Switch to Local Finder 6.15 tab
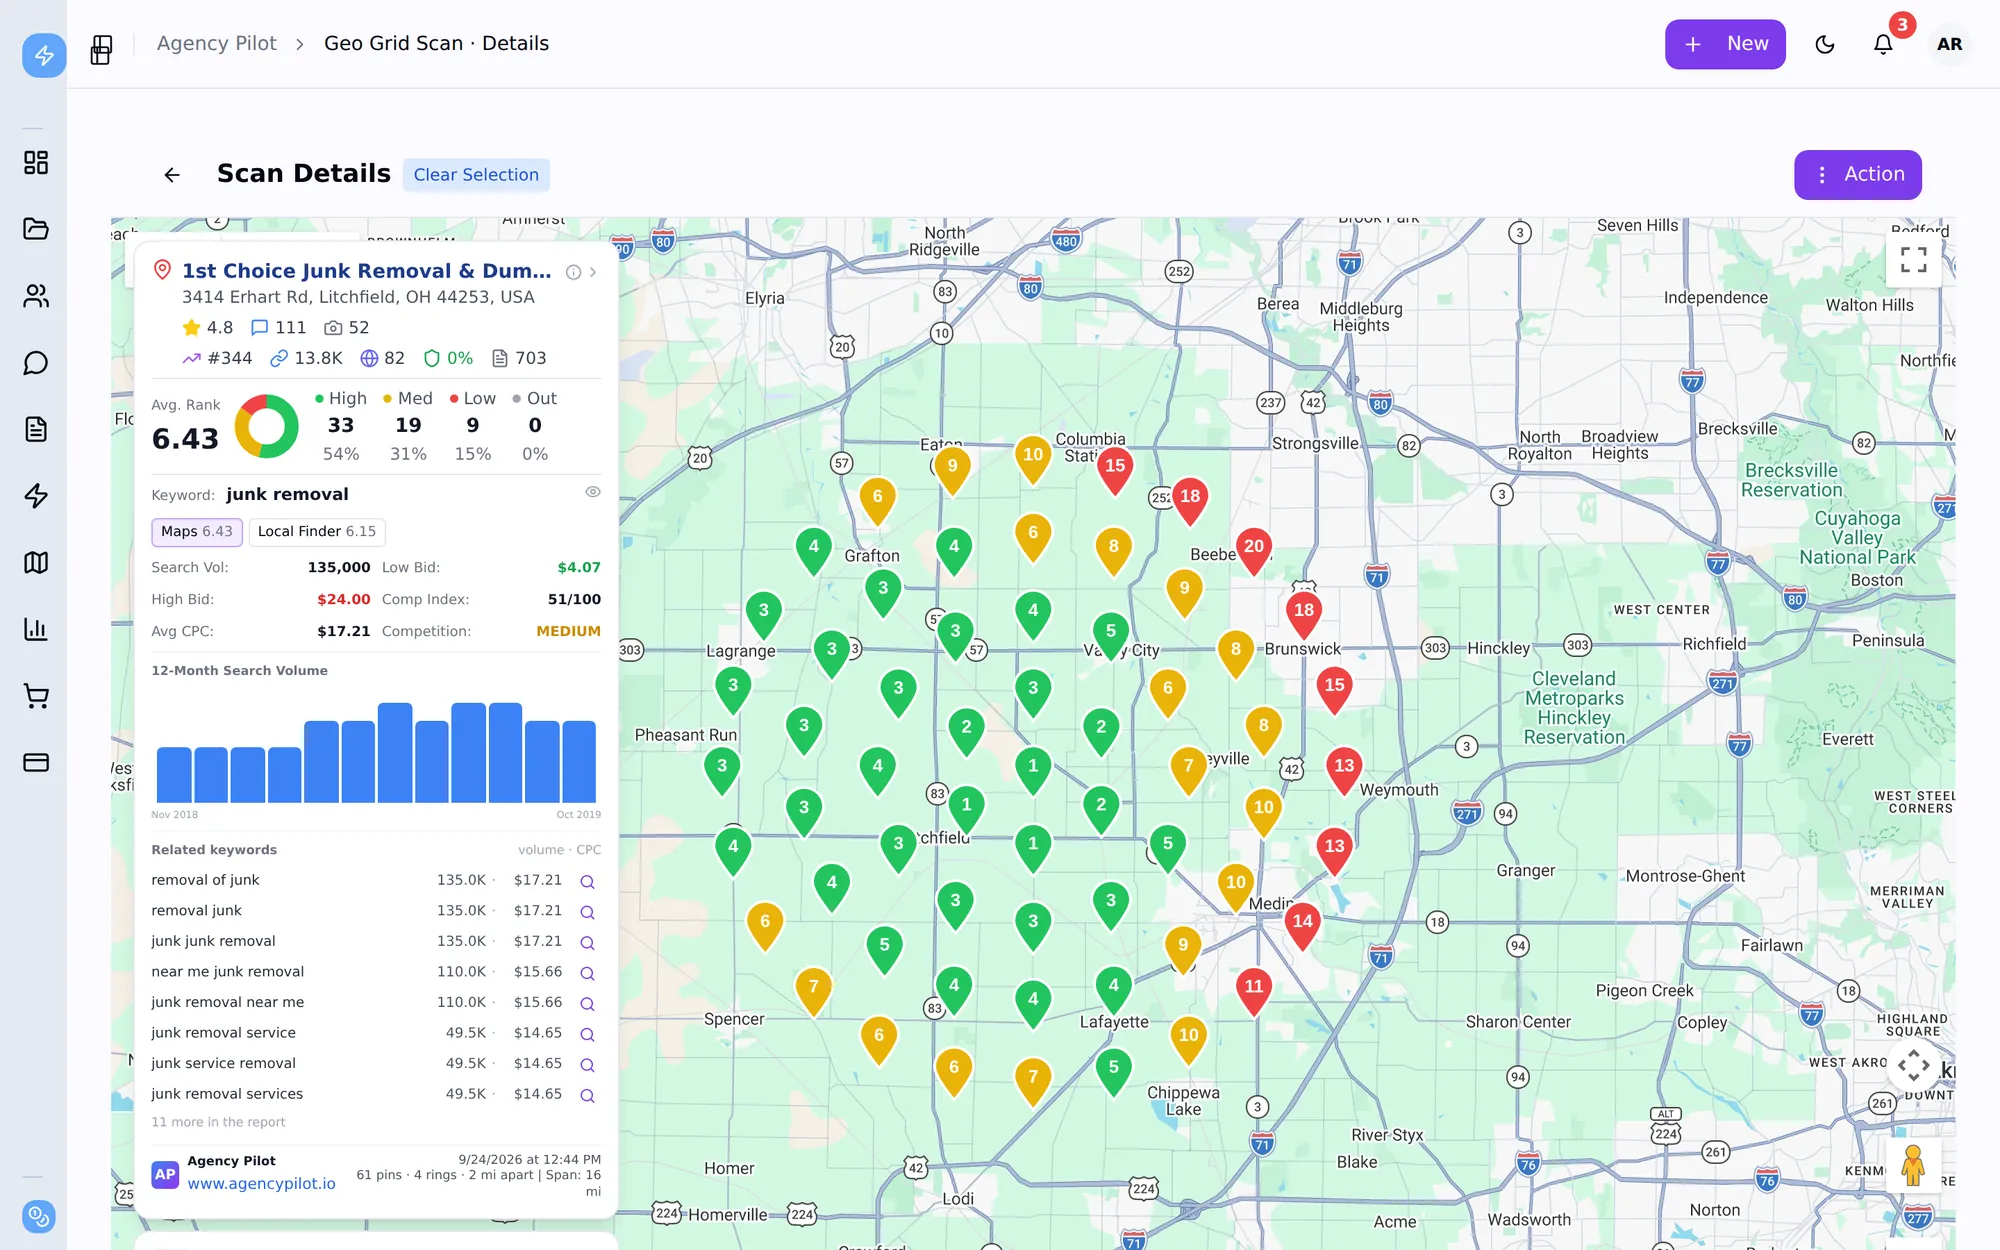This screenshot has width=2000, height=1250. click(317, 532)
